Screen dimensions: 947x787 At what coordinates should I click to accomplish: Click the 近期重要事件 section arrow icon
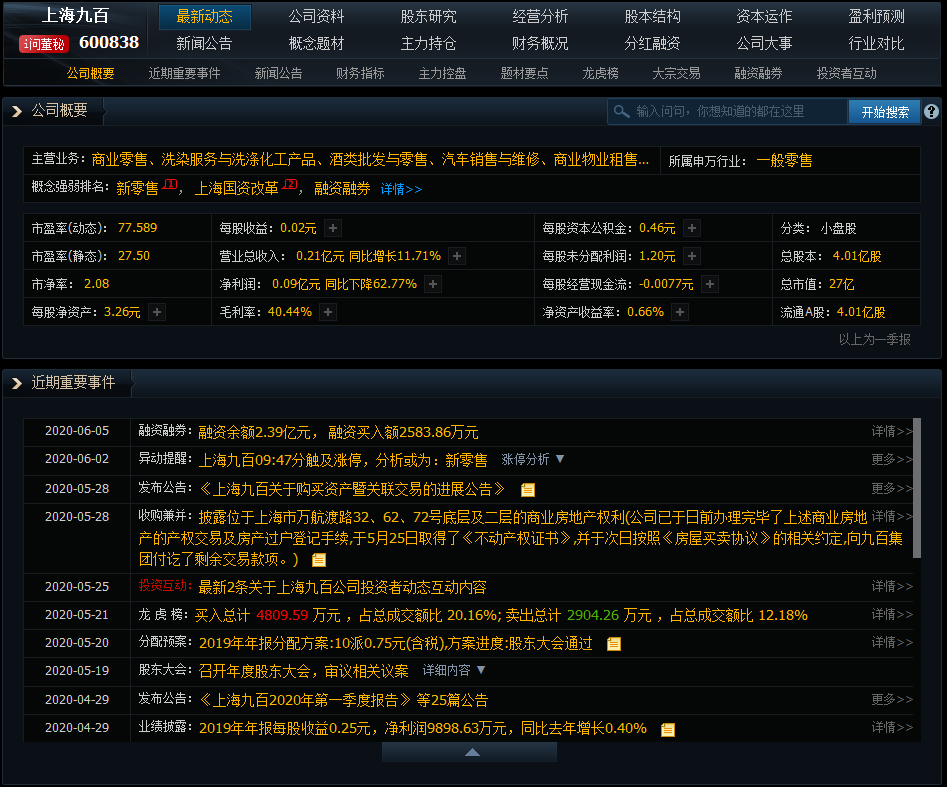[17, 384]
